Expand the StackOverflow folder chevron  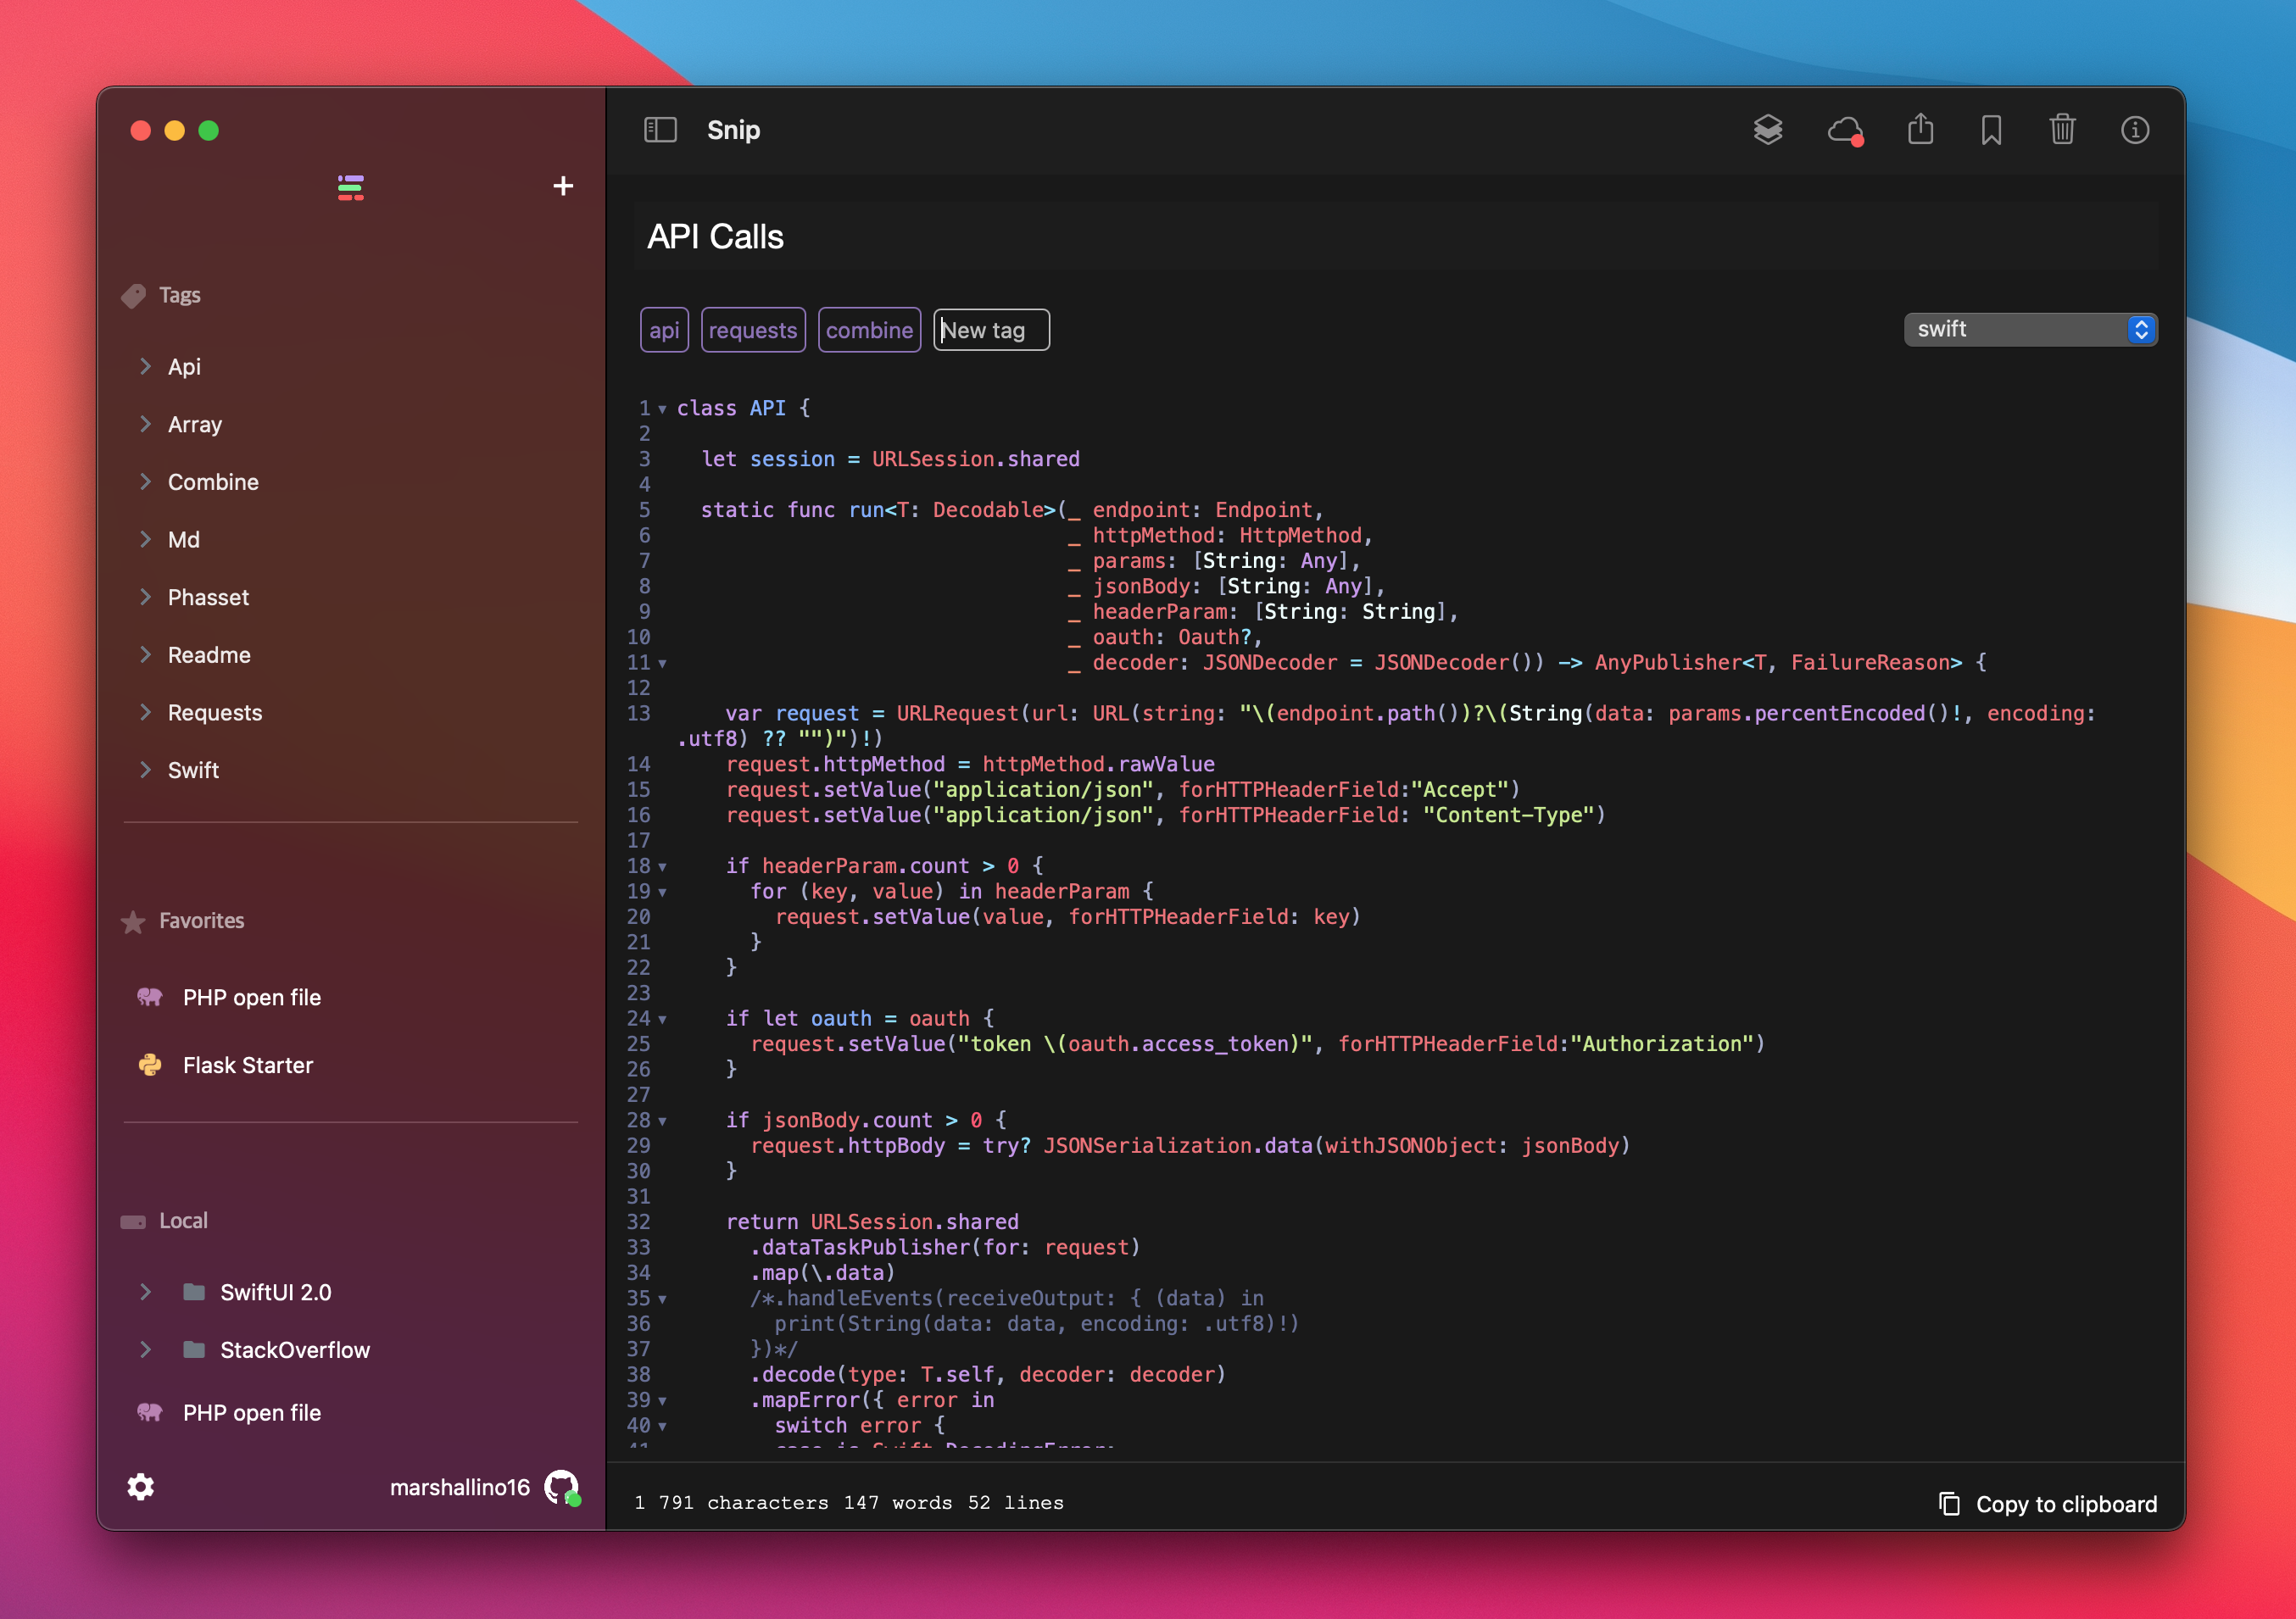click(x=146, y=1350)
